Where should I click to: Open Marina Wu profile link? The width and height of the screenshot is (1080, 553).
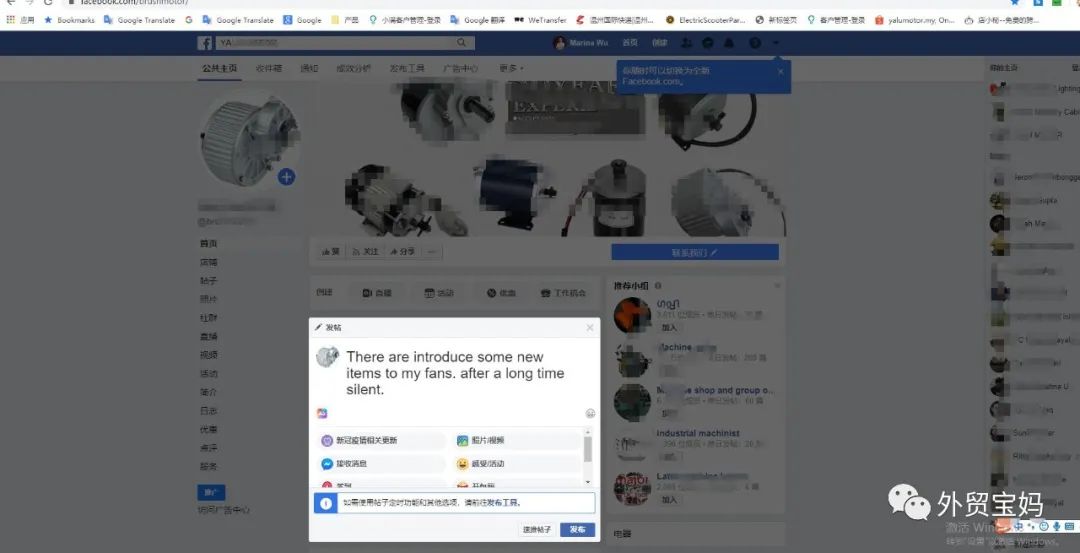(579, 43)
